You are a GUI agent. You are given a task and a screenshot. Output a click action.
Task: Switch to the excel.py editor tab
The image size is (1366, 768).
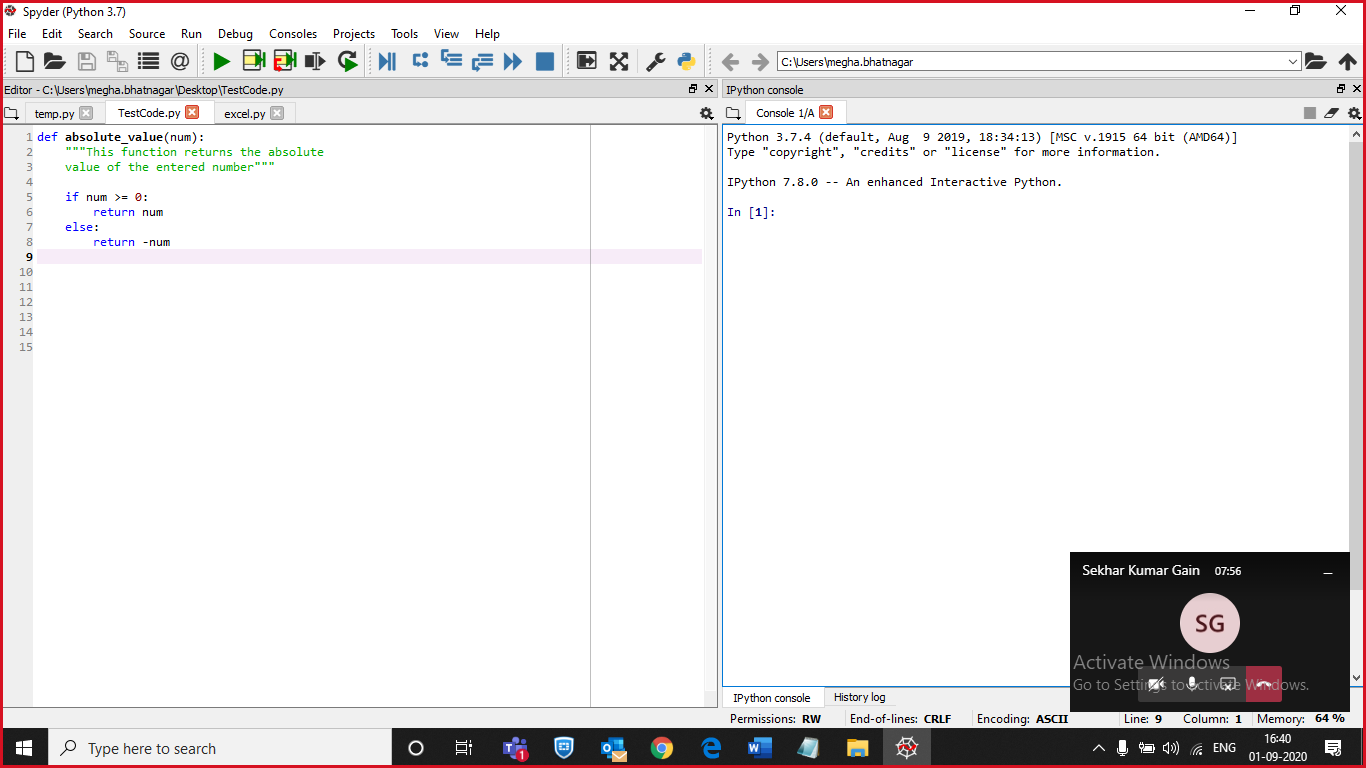tap(244, 114)
